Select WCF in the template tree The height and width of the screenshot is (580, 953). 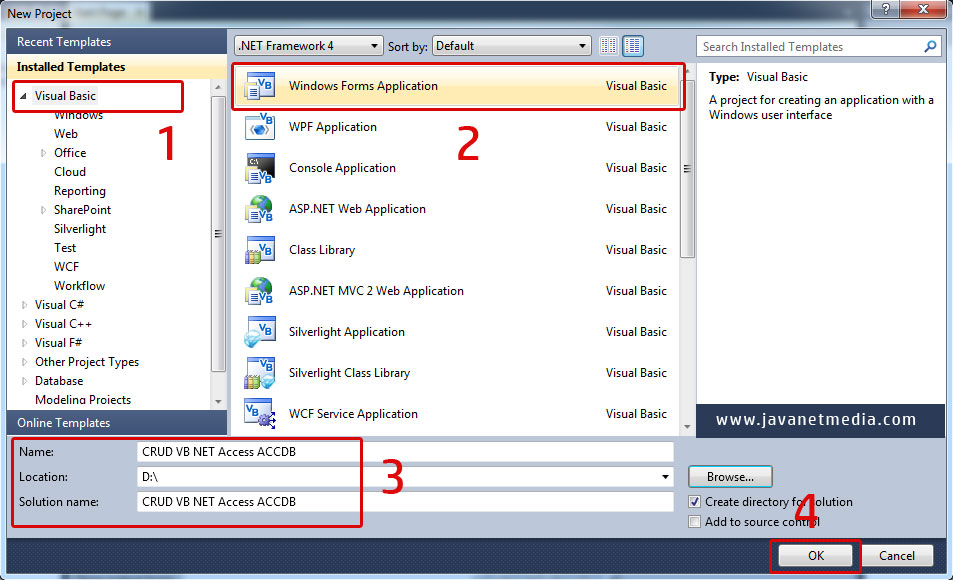pos(66,267)
